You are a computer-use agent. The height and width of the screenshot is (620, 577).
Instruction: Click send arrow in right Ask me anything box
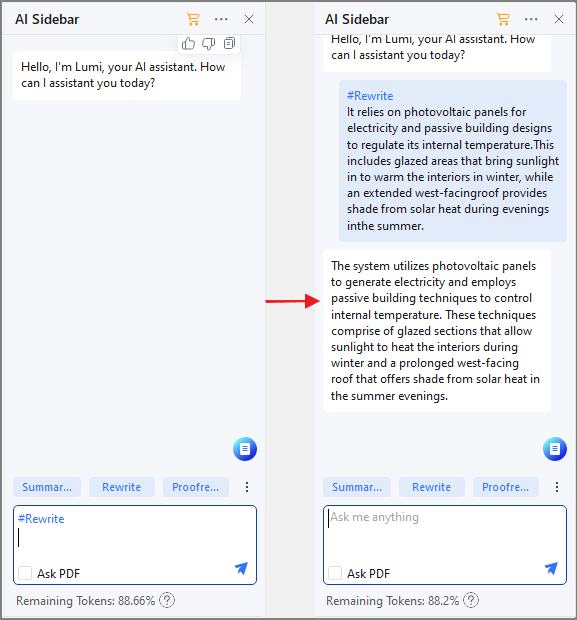[551, 568]
